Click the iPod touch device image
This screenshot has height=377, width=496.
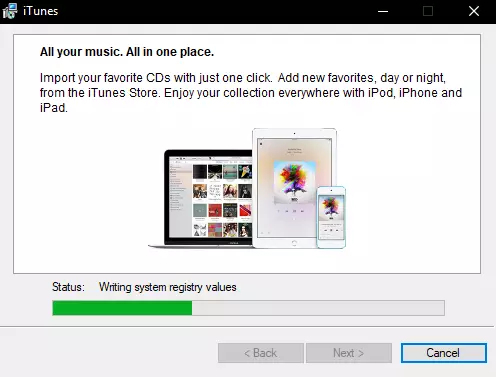coord(331,217)
